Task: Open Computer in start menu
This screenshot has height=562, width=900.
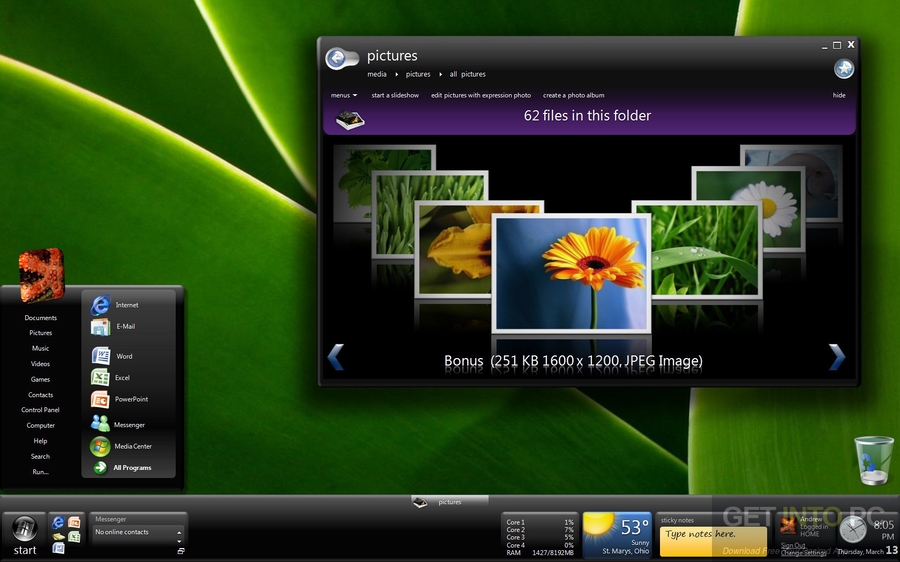Action: coord(40,425)
